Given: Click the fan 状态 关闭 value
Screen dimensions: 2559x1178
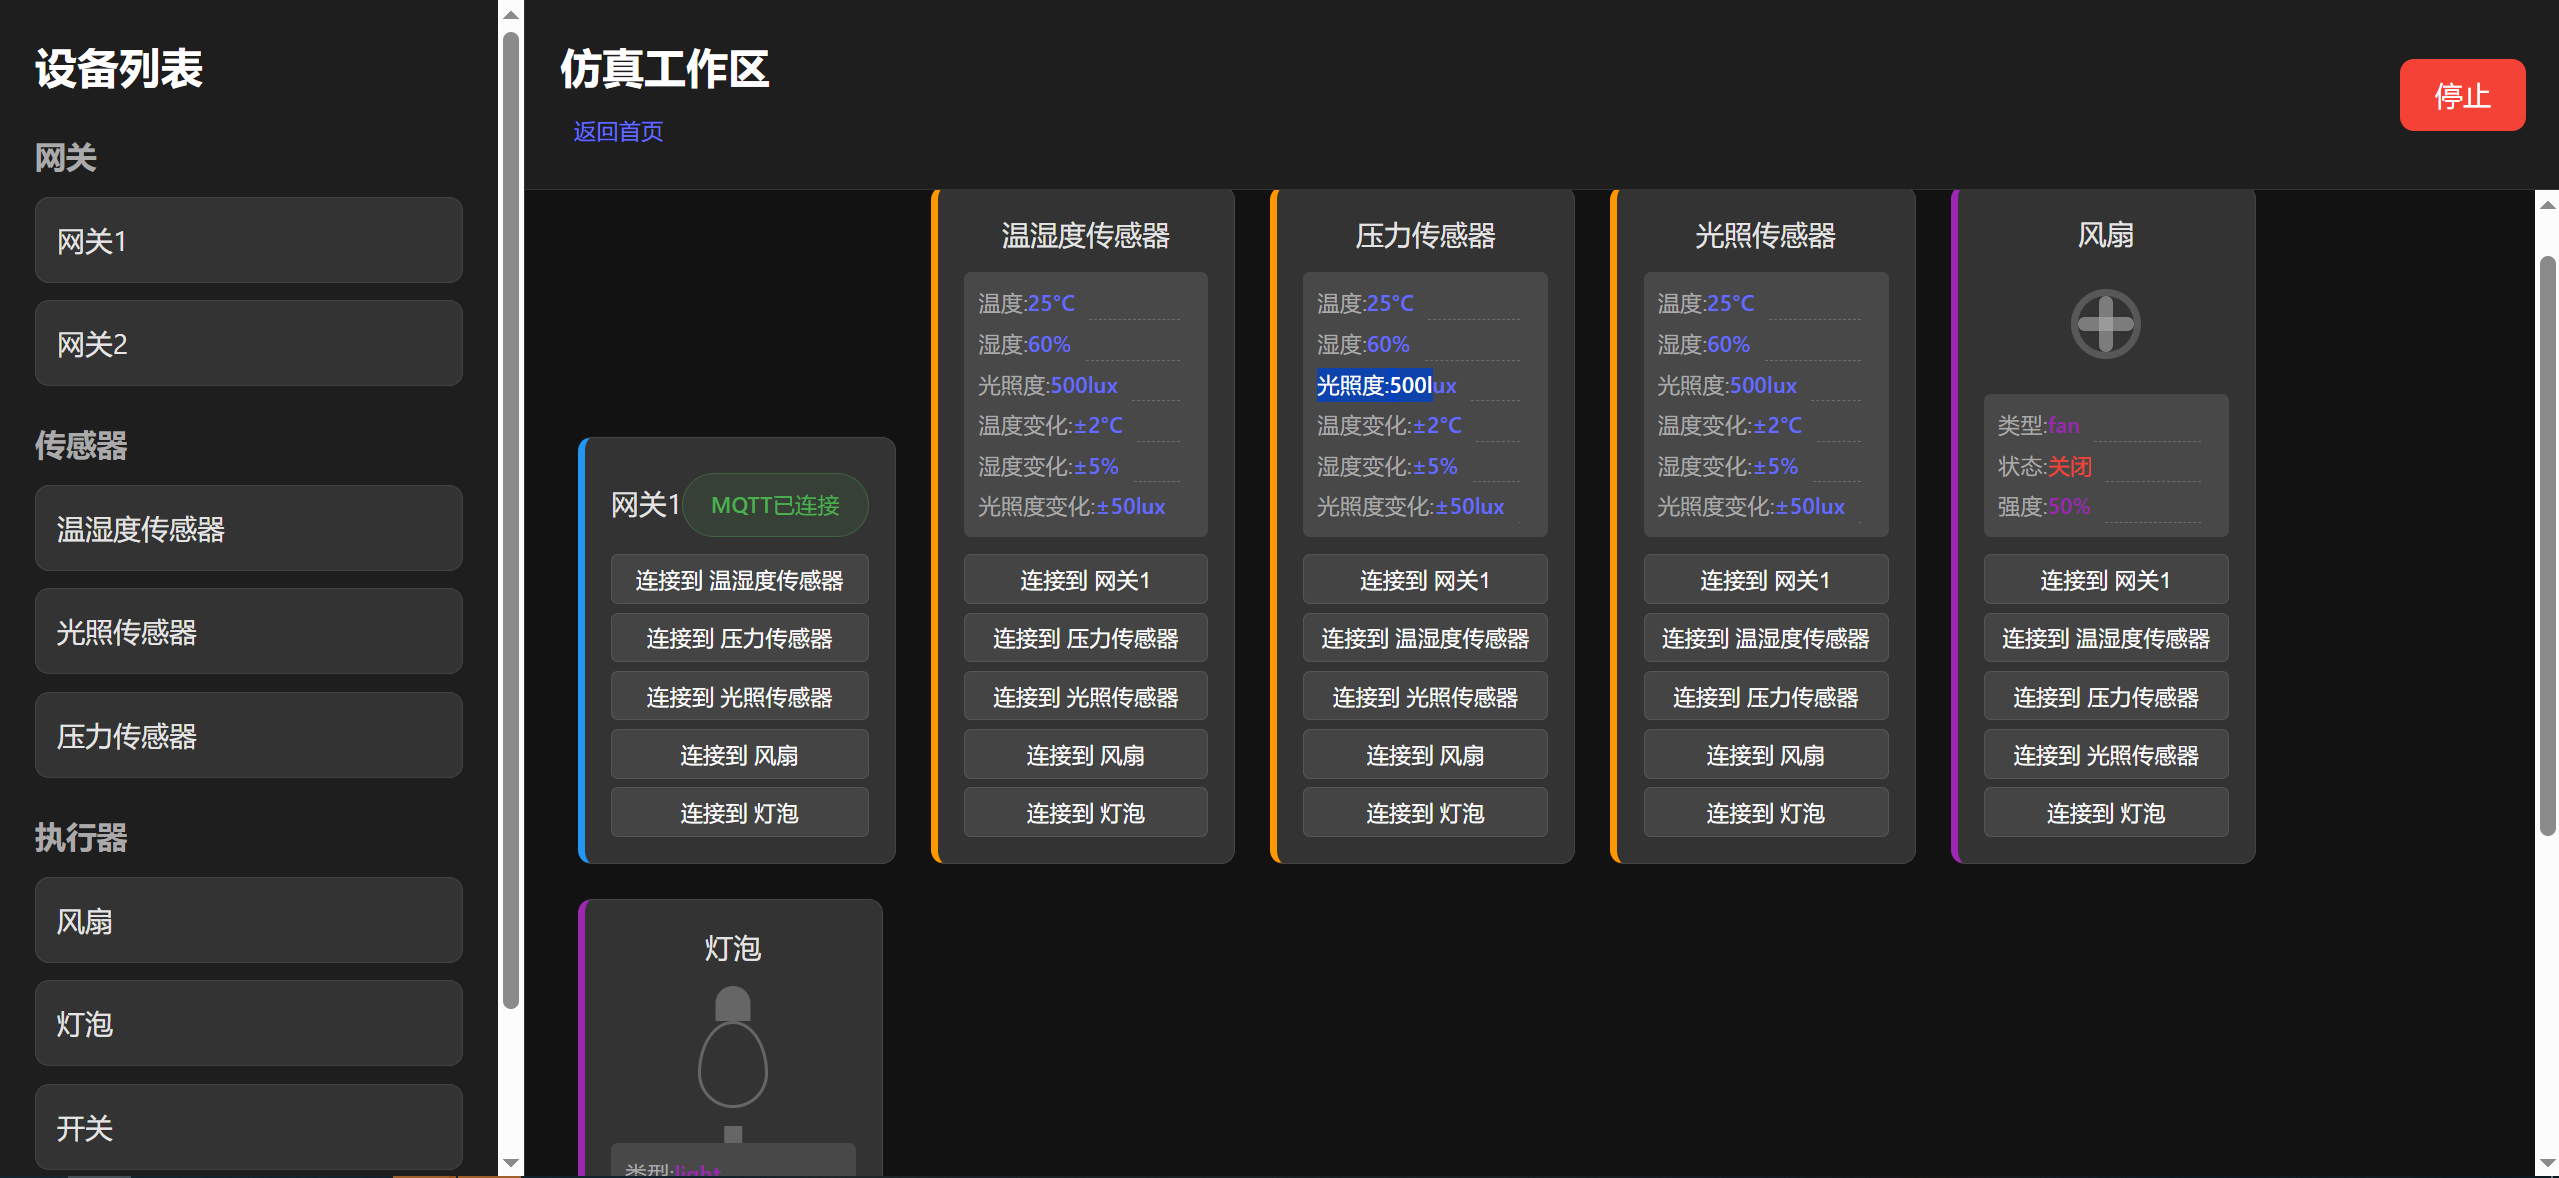Looking at the screenshot, I should (x=2069, y=467).
